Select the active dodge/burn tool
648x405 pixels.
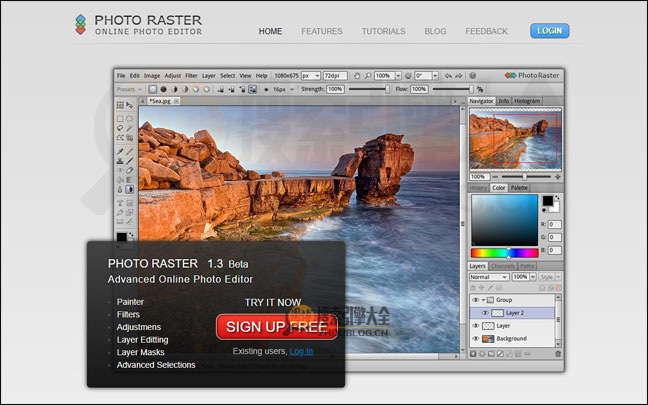click(x=129, y=189)
